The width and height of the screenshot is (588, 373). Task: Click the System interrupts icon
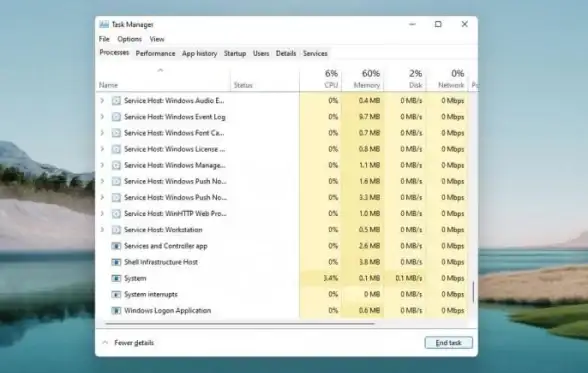pos(116,294)
